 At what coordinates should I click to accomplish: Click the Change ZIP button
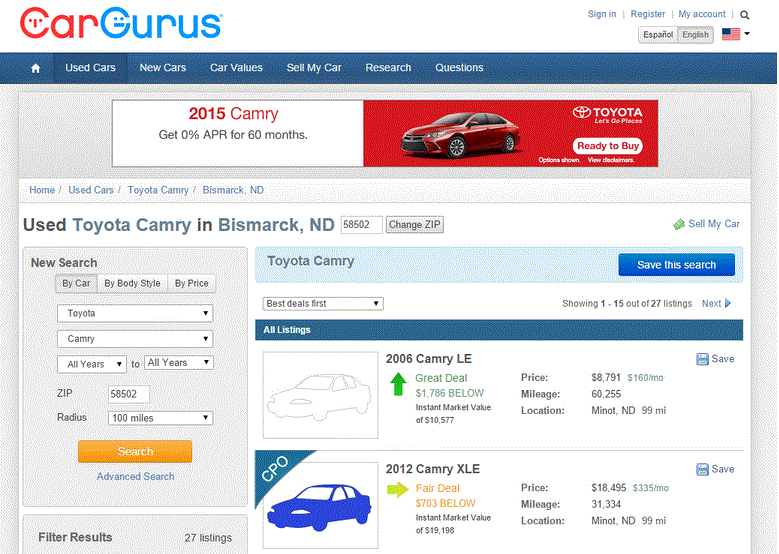pyautogui.click(x=414, y=225)
